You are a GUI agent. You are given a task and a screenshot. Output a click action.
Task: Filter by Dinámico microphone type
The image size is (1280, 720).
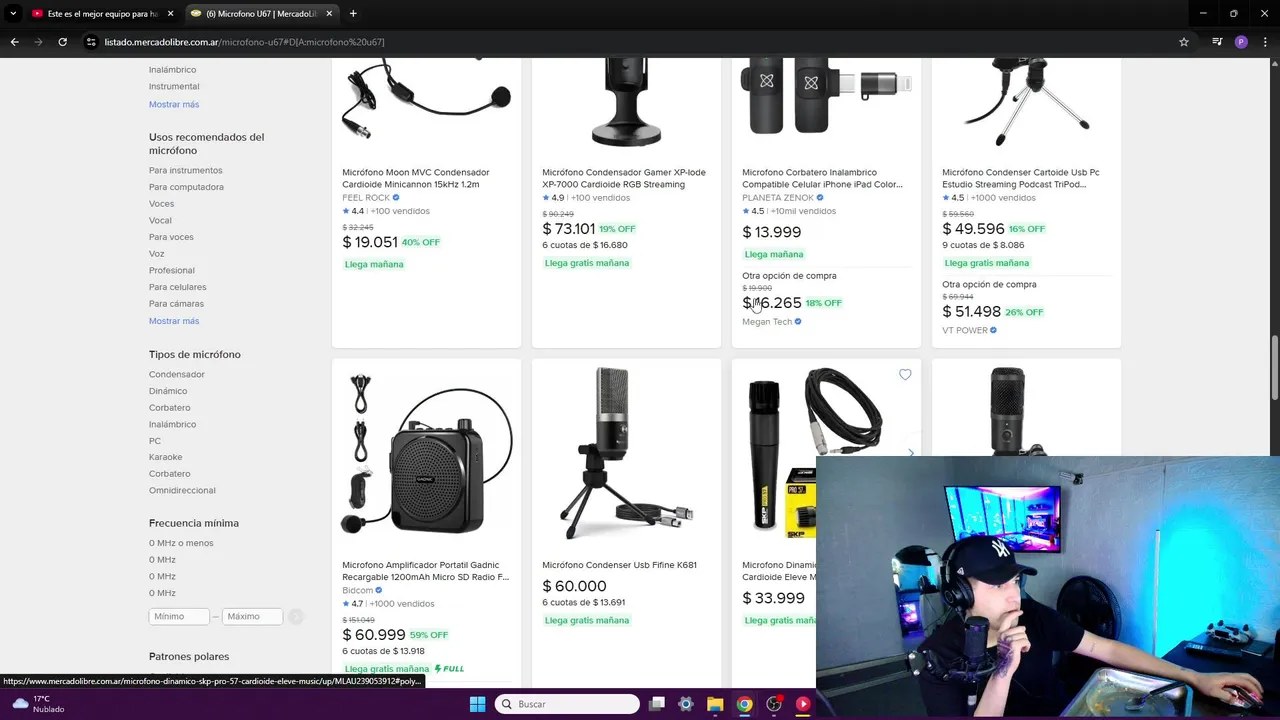168,391
